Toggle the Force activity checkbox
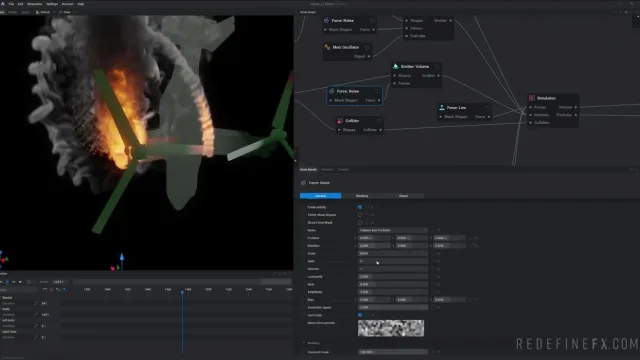 click(x=360, y=207)
